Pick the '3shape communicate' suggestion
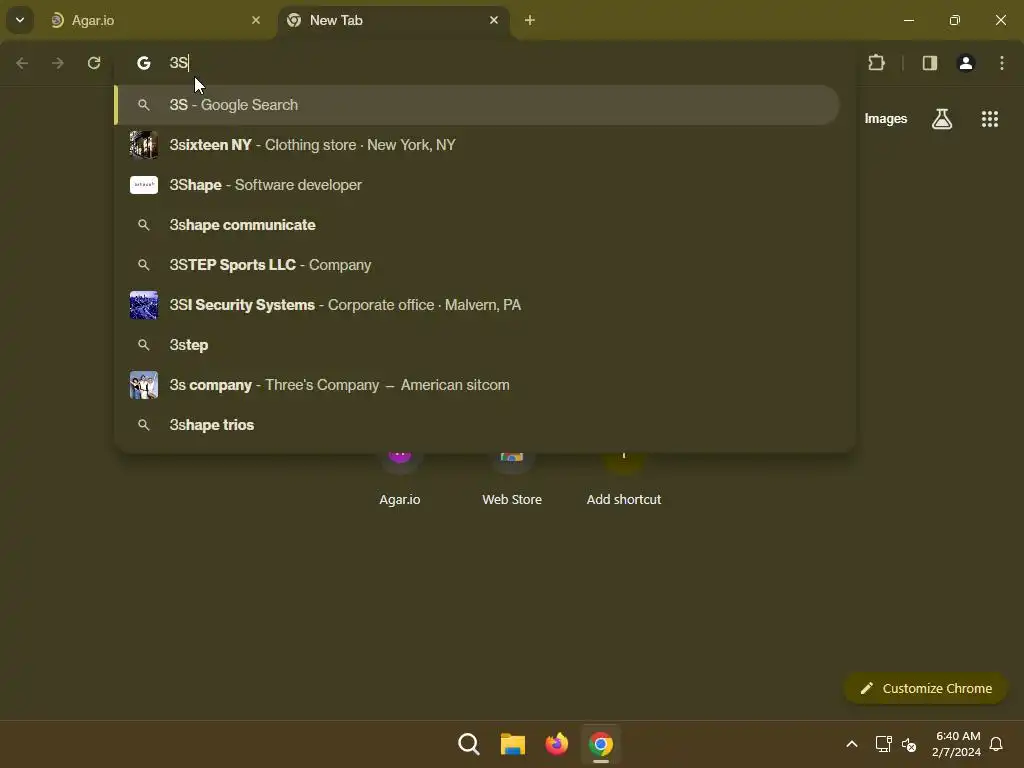This screenshot has width=1024, height=768. 477,225
